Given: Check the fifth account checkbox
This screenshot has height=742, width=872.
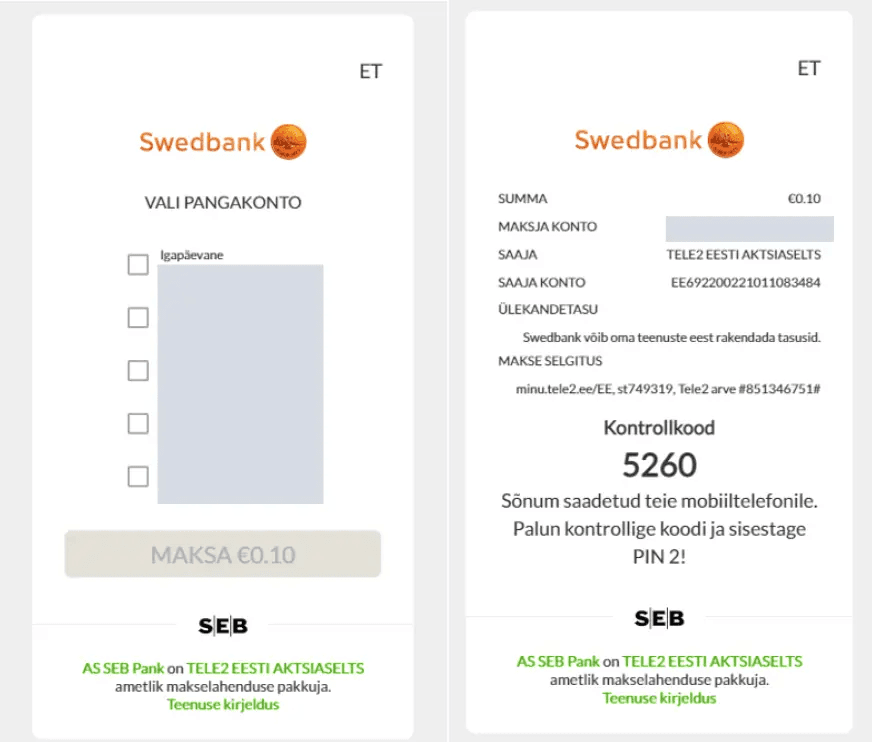Looking at the screenshot, I should tap(138, 476).
